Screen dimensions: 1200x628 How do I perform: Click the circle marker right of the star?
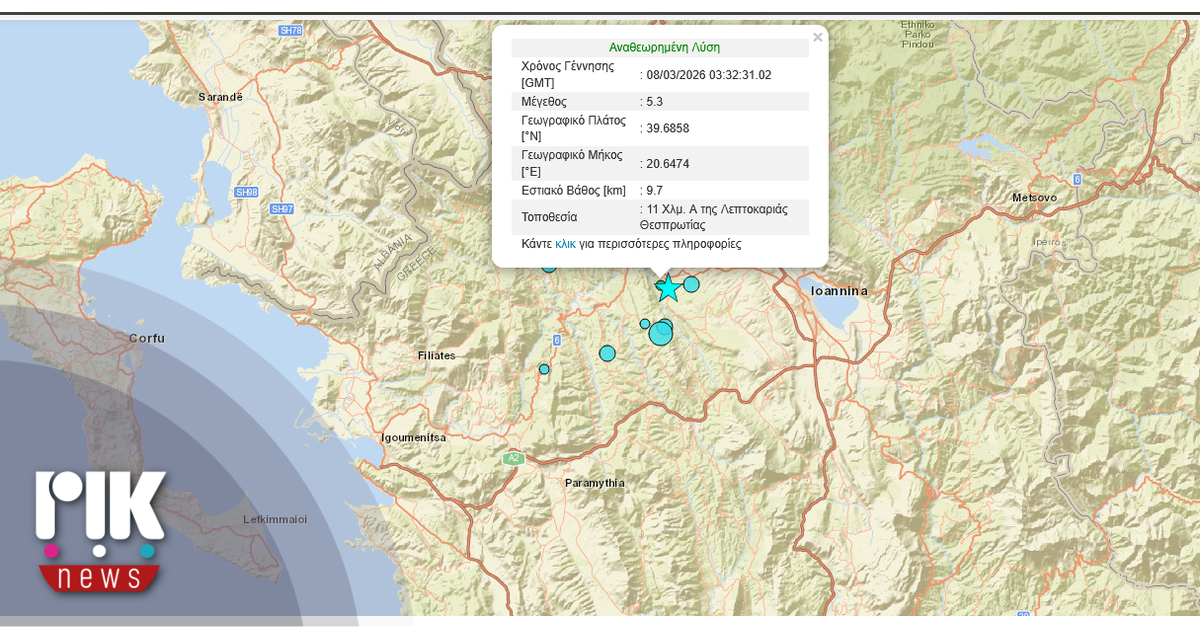[691, 284]
